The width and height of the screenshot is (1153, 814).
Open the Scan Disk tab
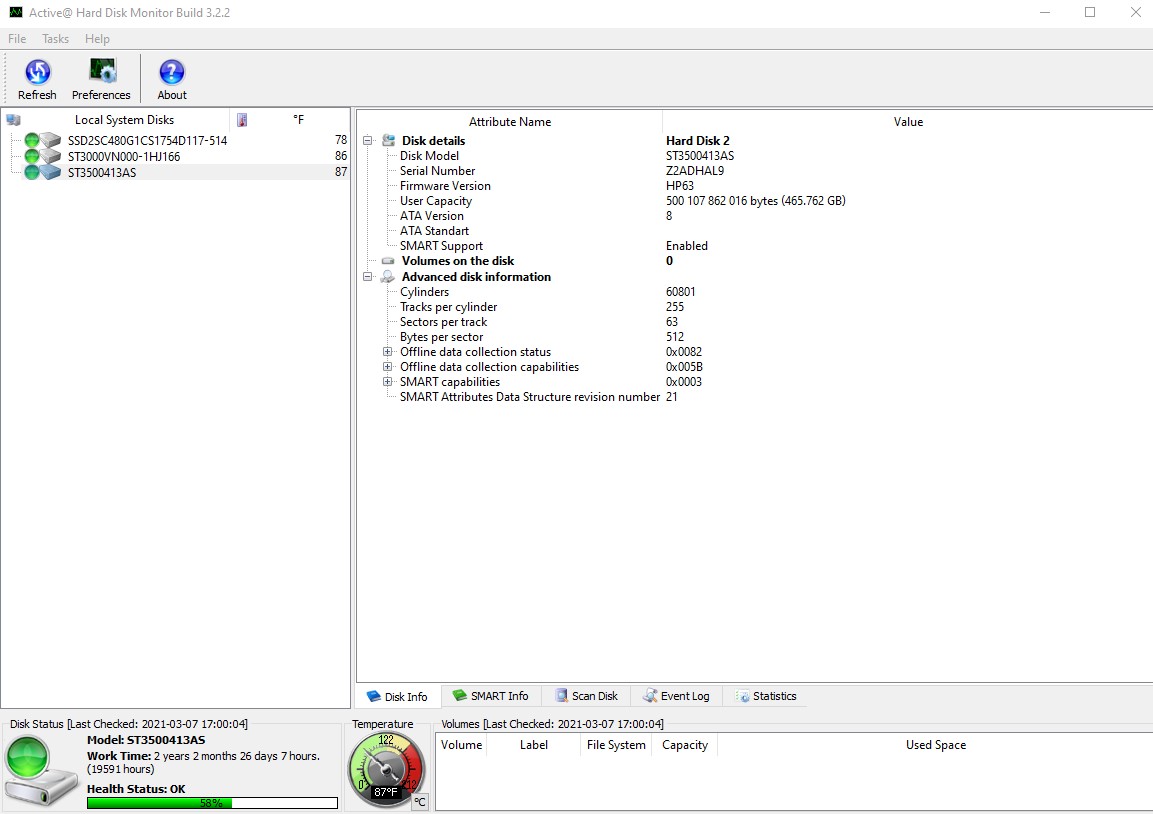click(x=586, y=696)
